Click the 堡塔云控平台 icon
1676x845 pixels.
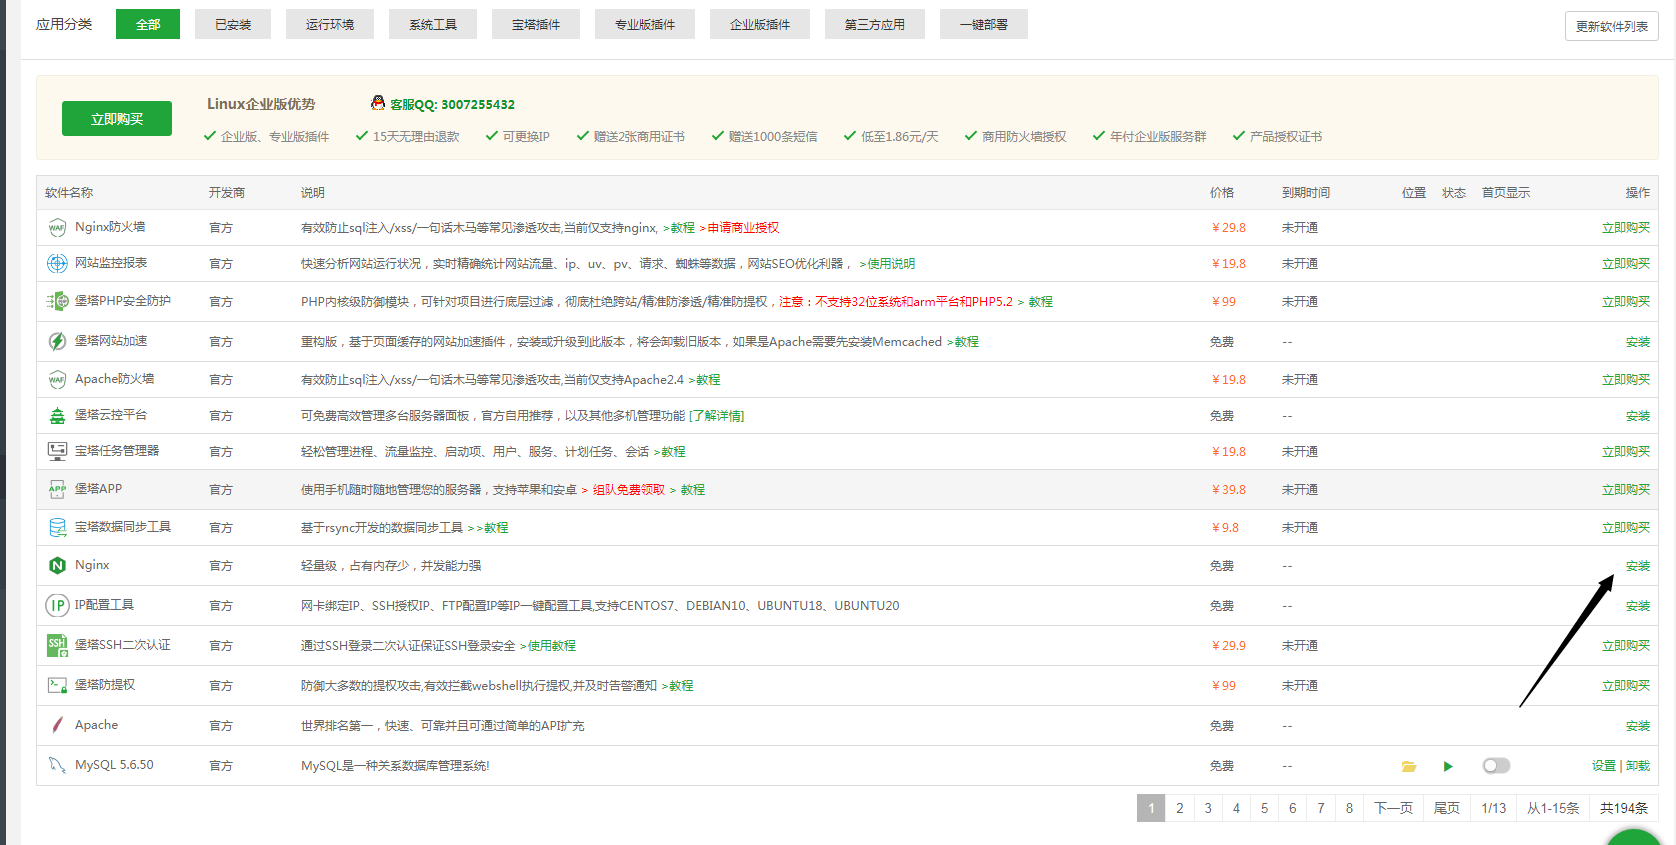(57, 415)
